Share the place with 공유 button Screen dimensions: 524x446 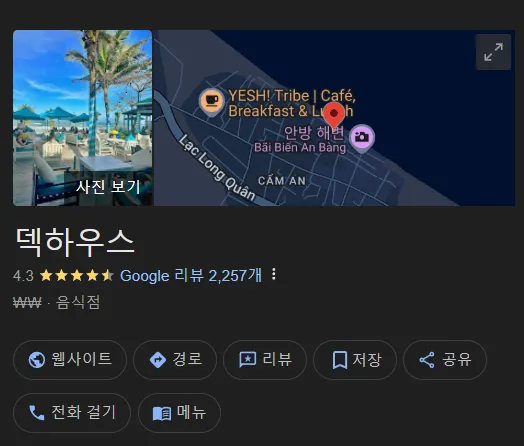445,360
